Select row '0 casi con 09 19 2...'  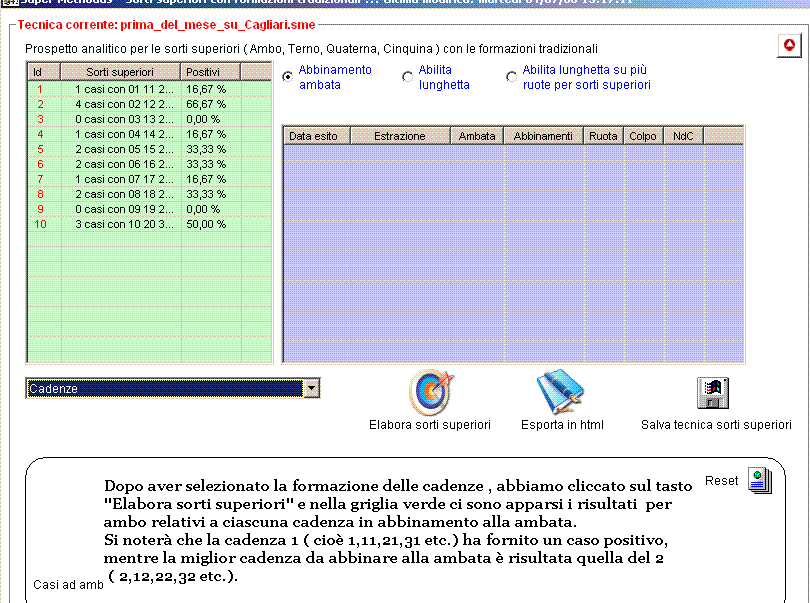[149, 209]
